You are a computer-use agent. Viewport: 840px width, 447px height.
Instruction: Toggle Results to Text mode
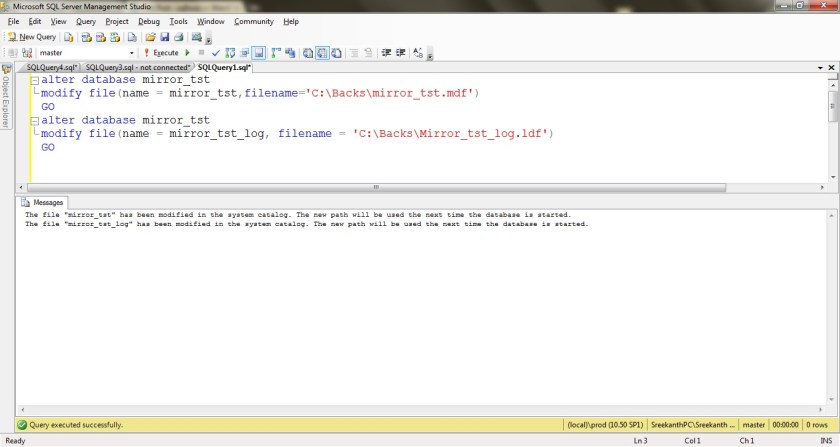(308, 53)
